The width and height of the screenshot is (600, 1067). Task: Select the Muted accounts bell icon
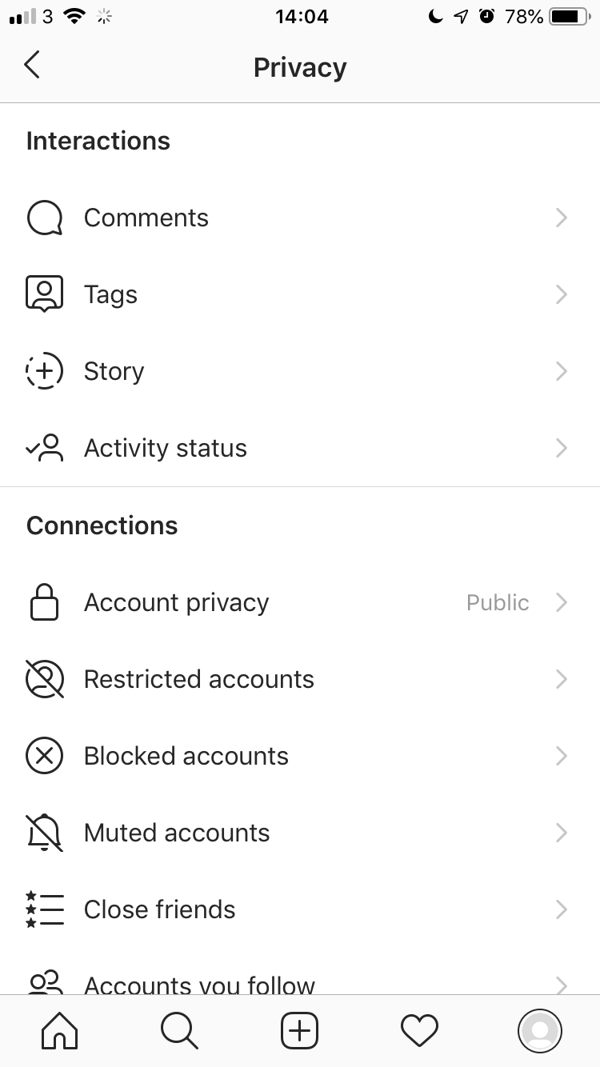click(44, 832)
